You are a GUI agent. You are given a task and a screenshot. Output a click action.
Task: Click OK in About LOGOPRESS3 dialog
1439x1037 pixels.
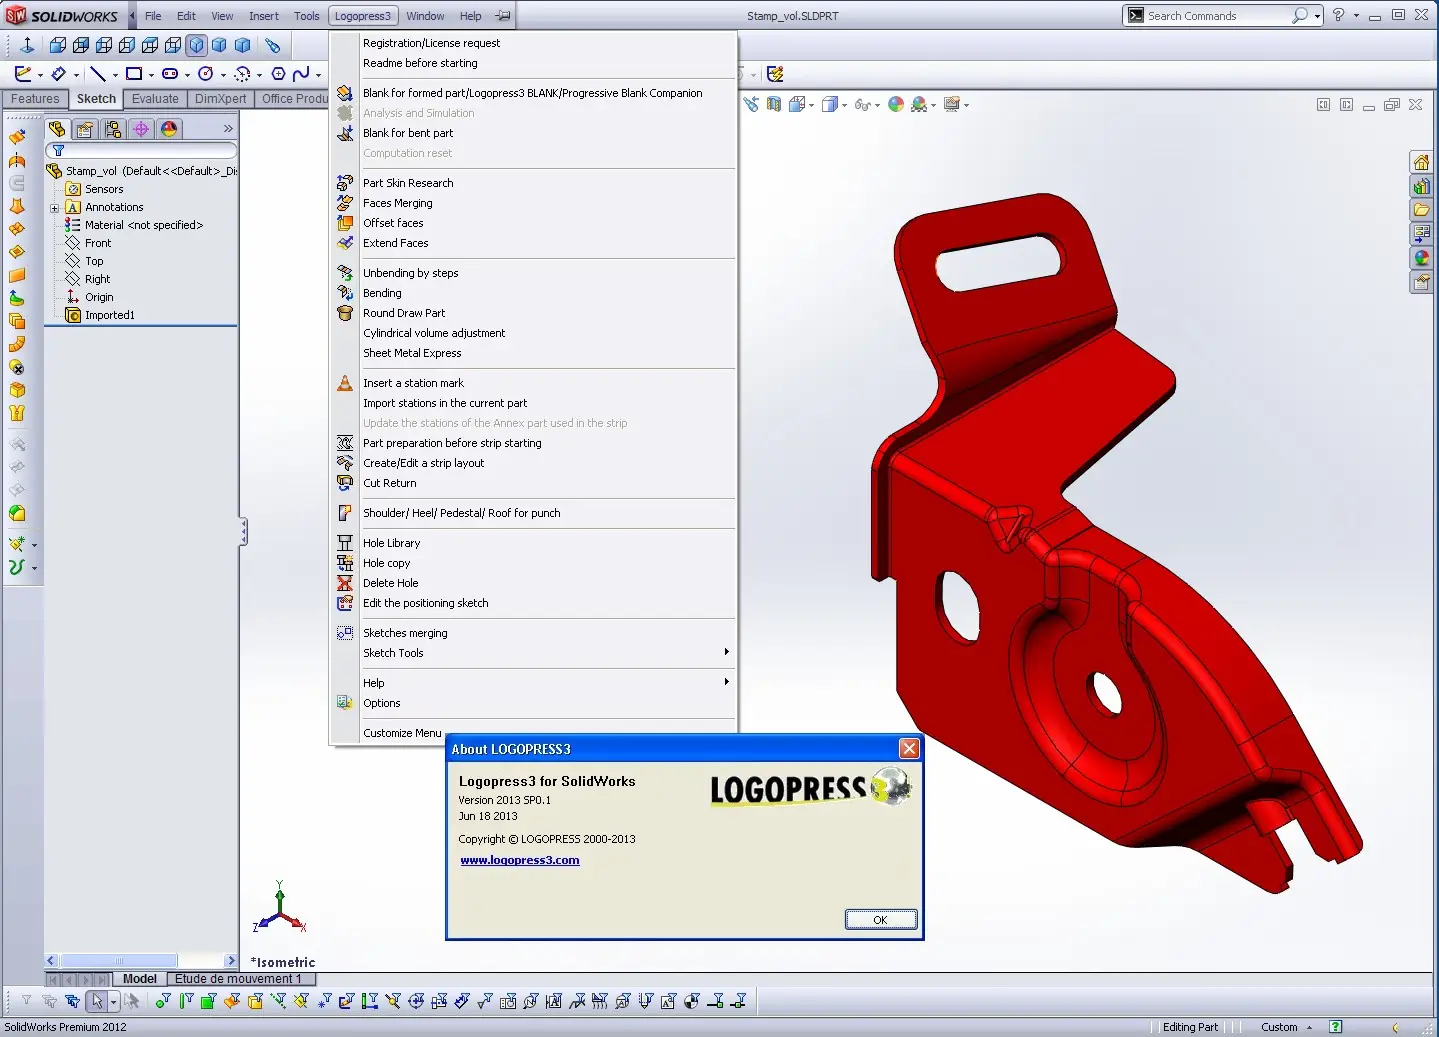(x=880, y=920)
